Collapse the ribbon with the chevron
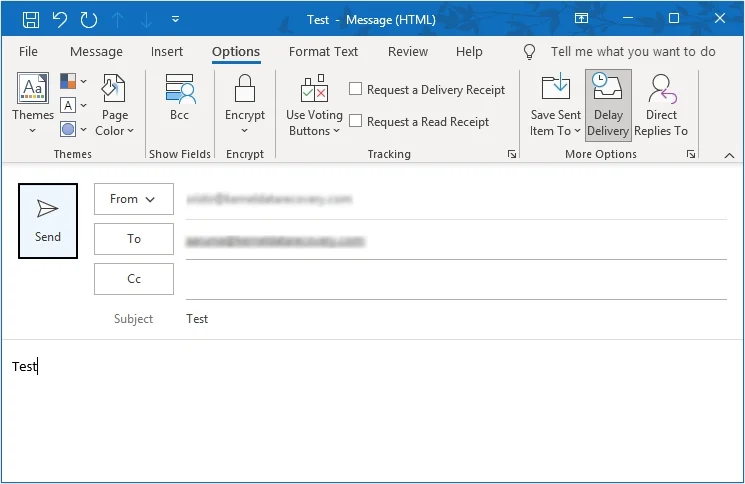The height and width of the screenshot is (484, 745). pyautogui.click(x=729, y=155)
